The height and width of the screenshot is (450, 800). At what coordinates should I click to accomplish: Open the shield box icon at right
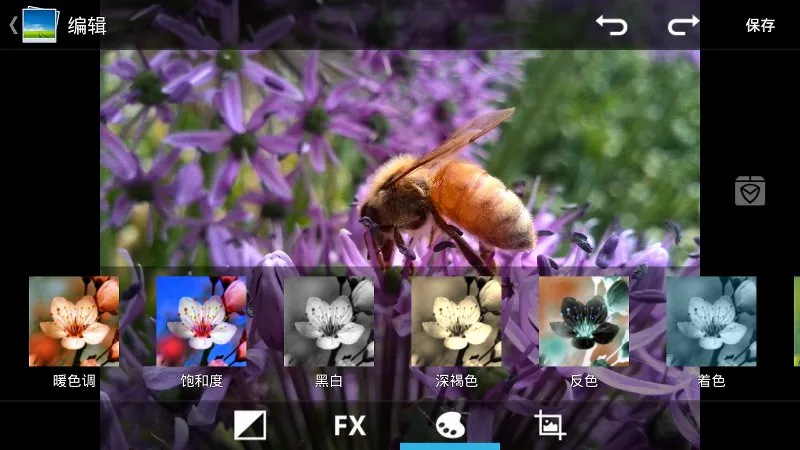[749, 190]
